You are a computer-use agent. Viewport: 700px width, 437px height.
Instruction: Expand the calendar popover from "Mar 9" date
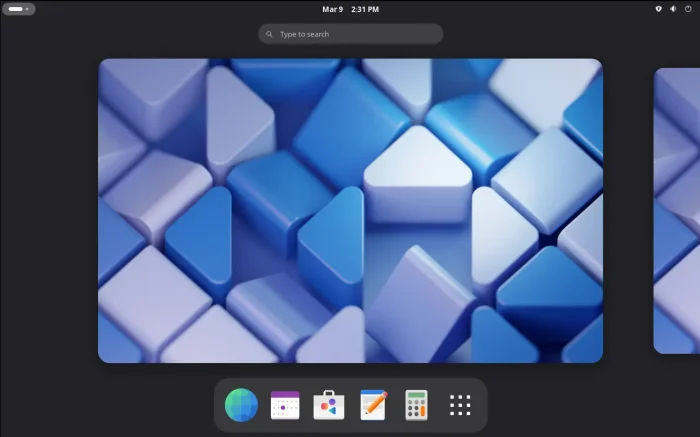pos(333,9)
